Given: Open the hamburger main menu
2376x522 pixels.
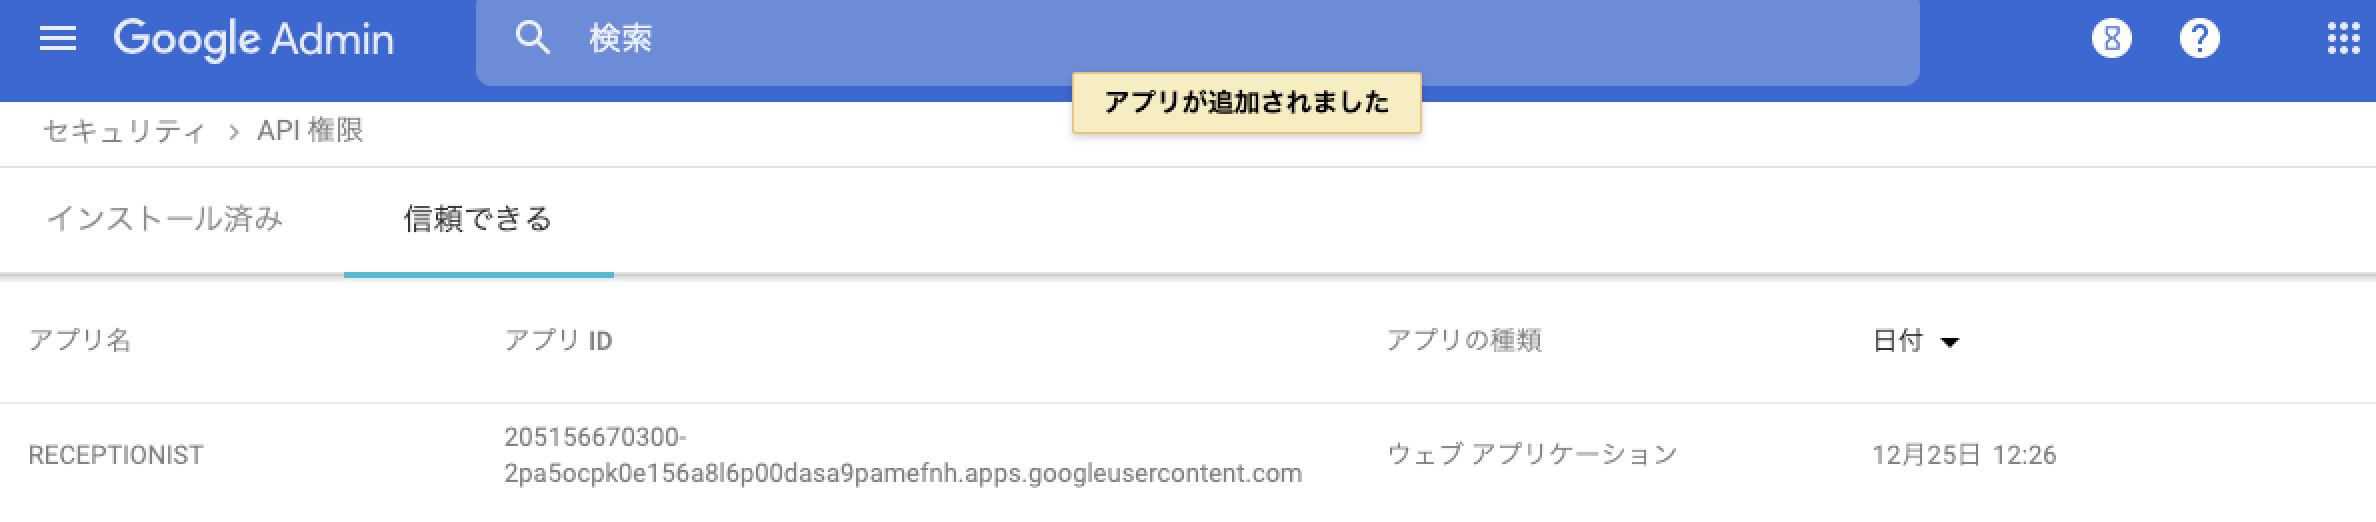Looking at the screenshot, I should click(x=58, y=39).
